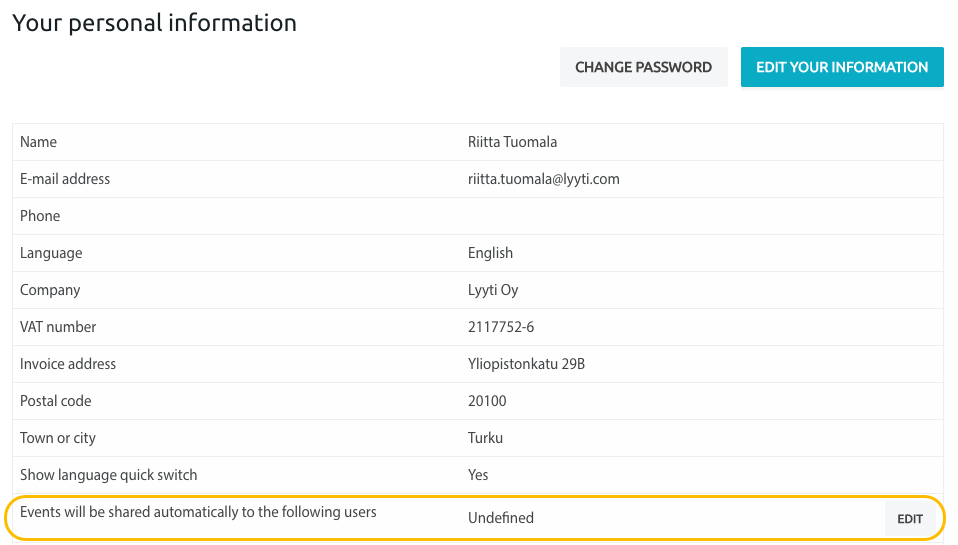Click the Your personal information heading
The width and height of the screenshot is (958, 545).
click(x=155, y=23)
